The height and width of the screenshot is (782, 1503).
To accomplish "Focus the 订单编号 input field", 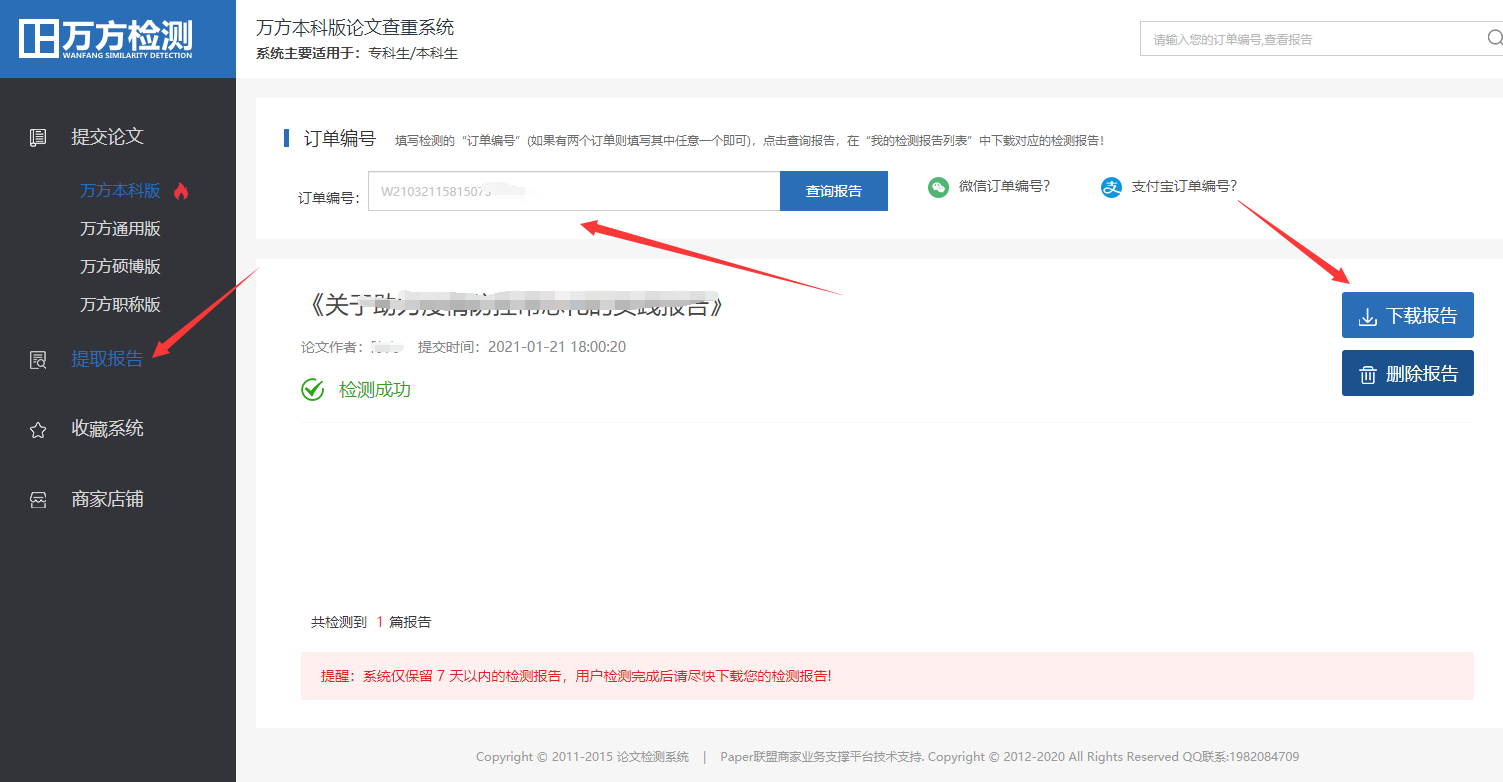I will pos(574,191).
